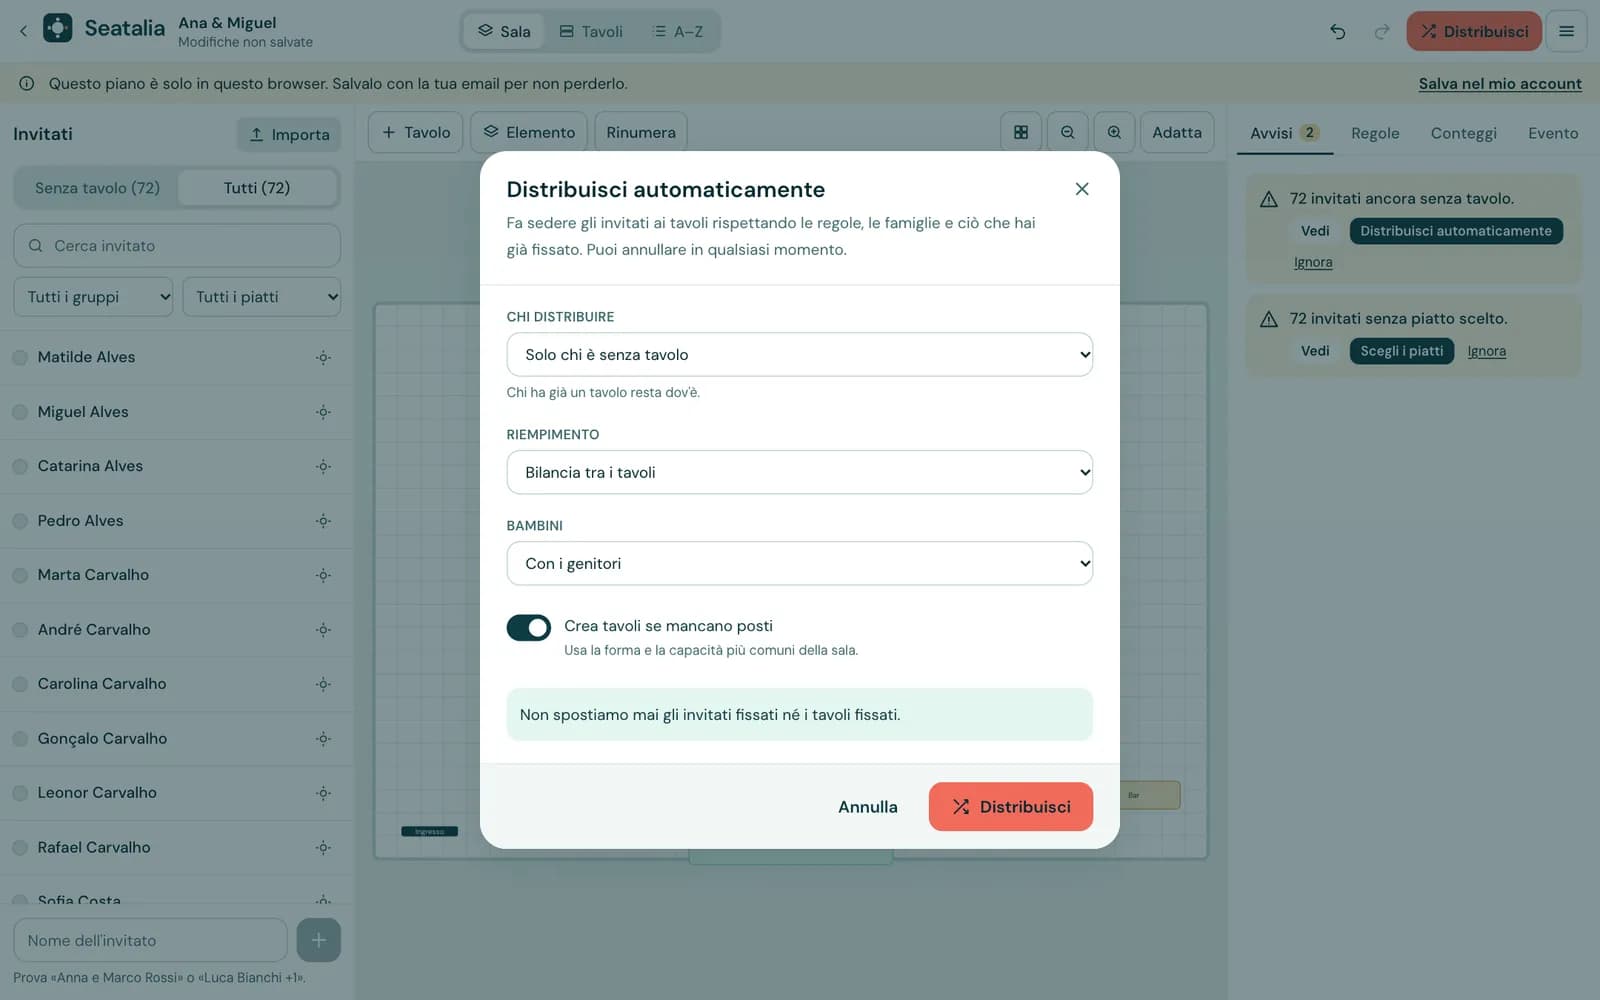Click the zoom in magnifier icon
This screenshot has width=1600, height=1000.
pyautogui.click(x=1114, y=132)
